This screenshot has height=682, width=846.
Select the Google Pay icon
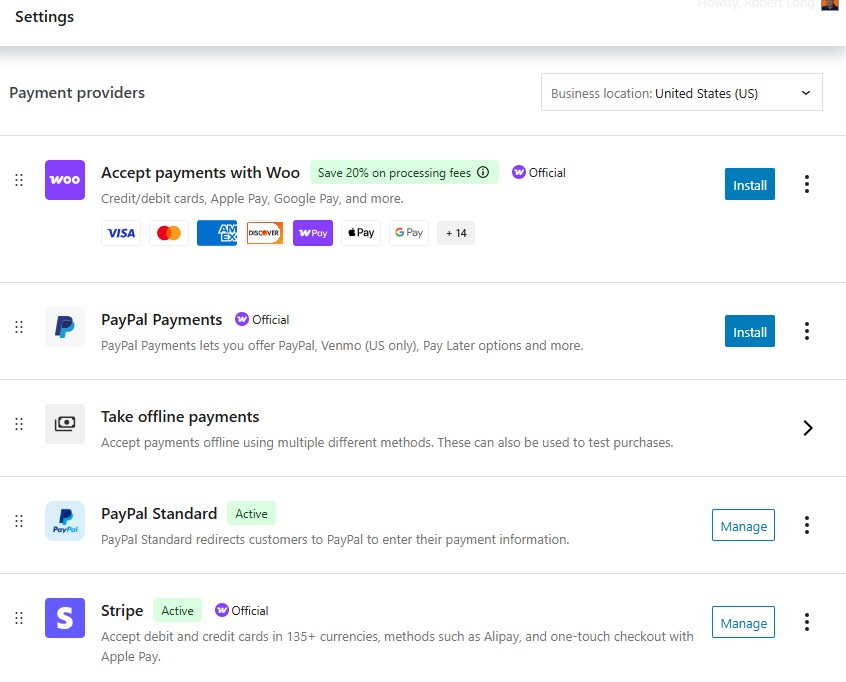point(408,231)
